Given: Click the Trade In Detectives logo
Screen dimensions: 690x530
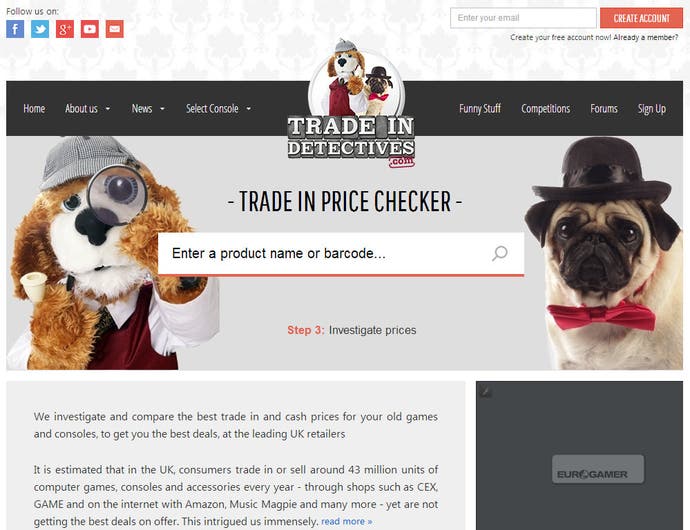Looking at the screenshot, I should (351, 104).
